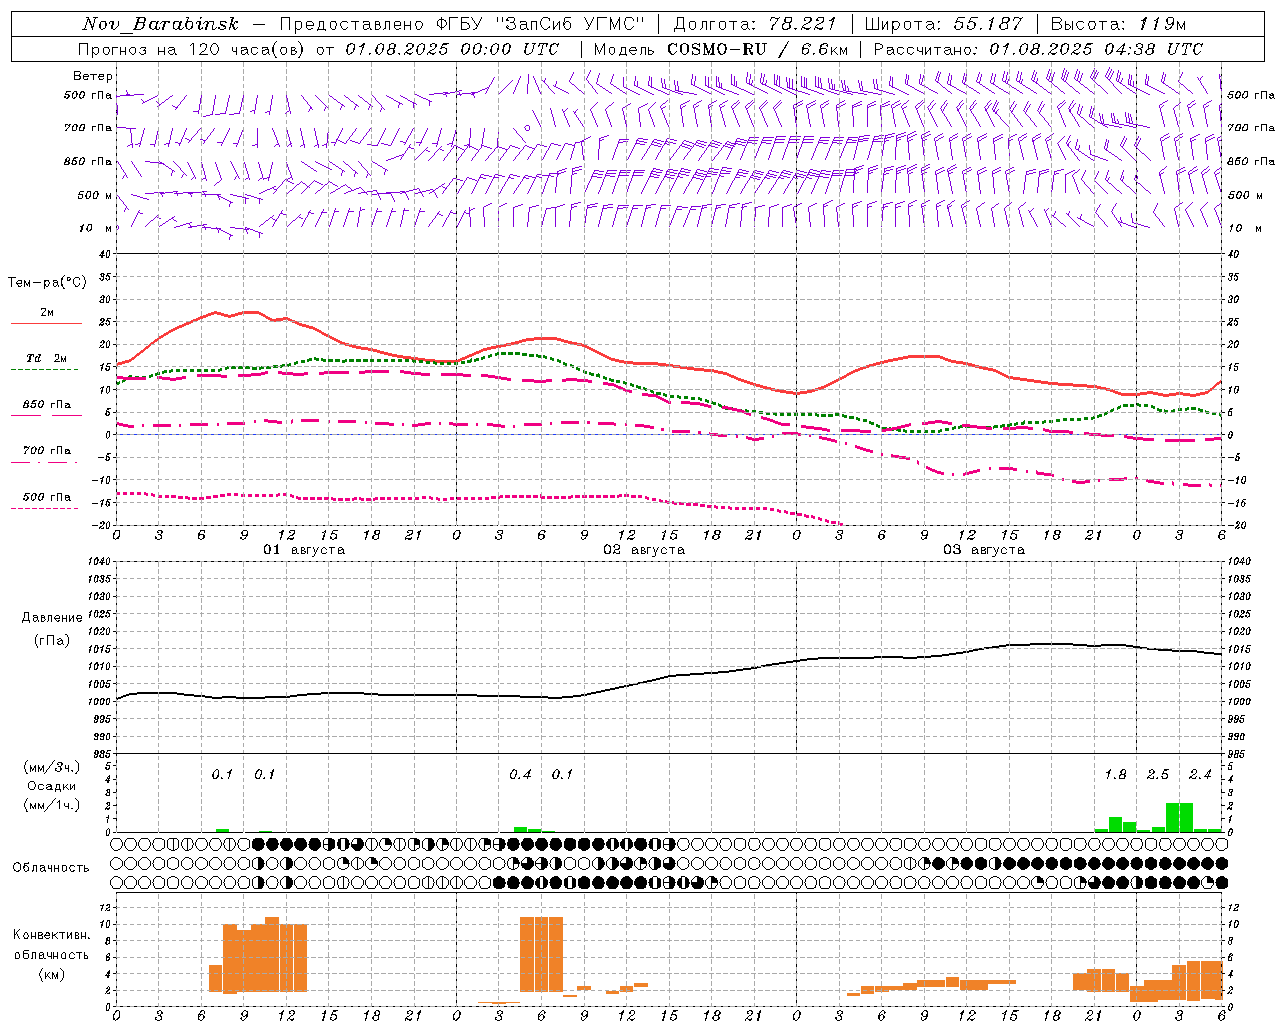Click the '03 августа' date label
Viewport: 1280px width, 1024px height.
coord(984,550)
